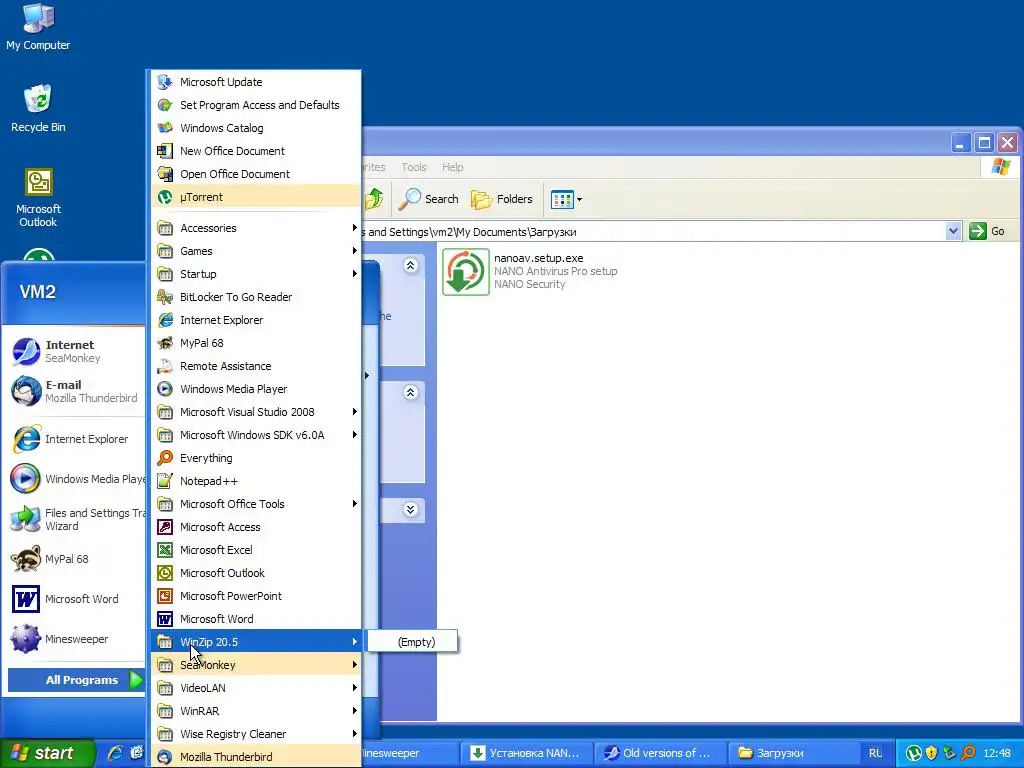
Task: Open Microsoft Outlook in programs list
Action: (x=256, y=573)
